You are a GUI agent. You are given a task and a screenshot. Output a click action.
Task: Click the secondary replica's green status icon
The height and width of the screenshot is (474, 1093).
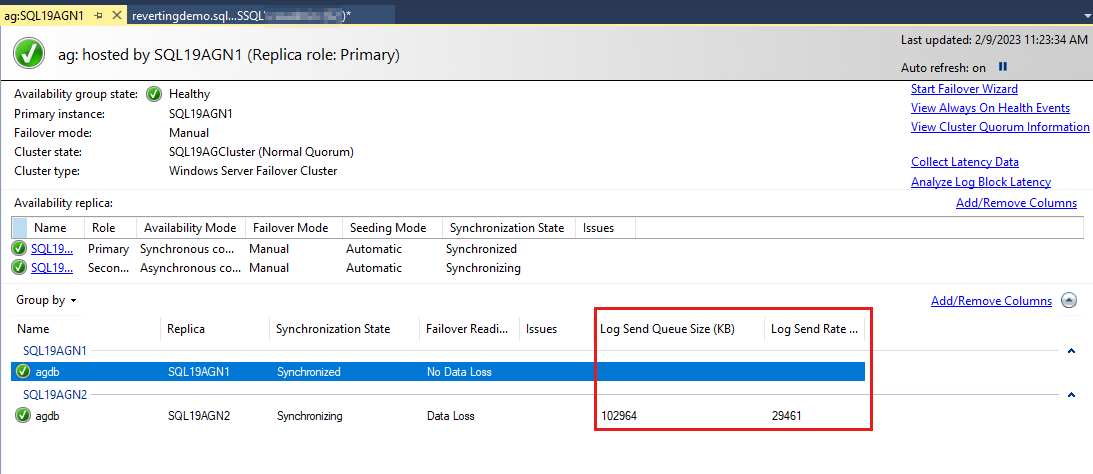coord(19,268)
